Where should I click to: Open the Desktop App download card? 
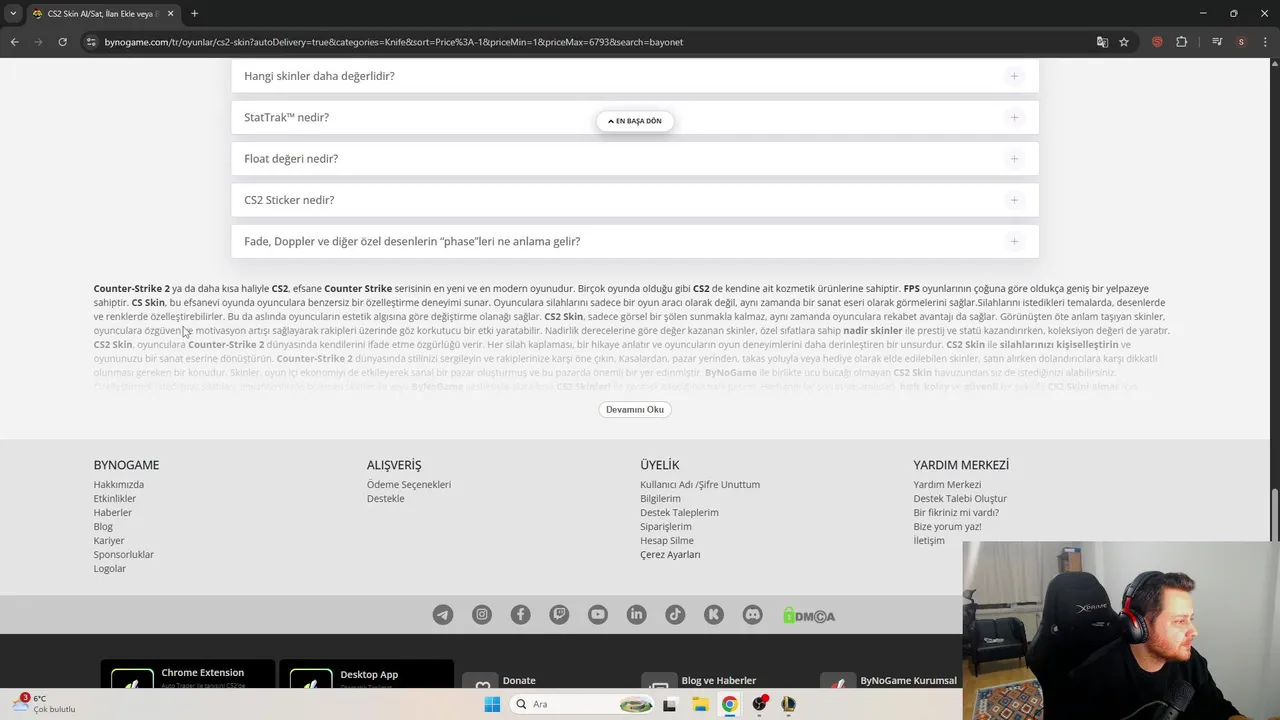click(366, 675)
